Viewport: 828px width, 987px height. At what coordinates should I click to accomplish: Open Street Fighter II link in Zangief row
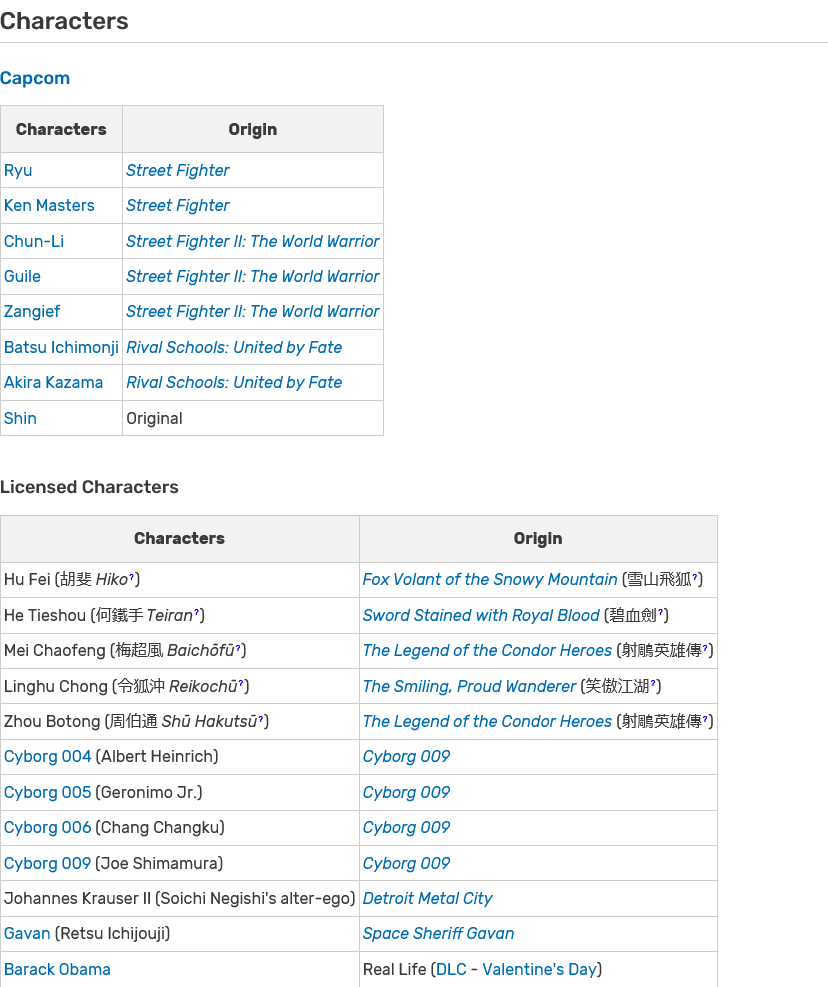[x=253, y=312]
